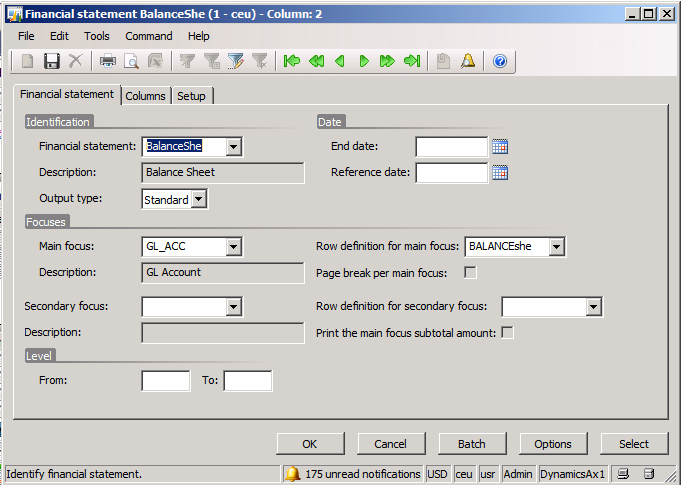Save using the floppy disk icon
681x485 pixels.
coord(52,61)
